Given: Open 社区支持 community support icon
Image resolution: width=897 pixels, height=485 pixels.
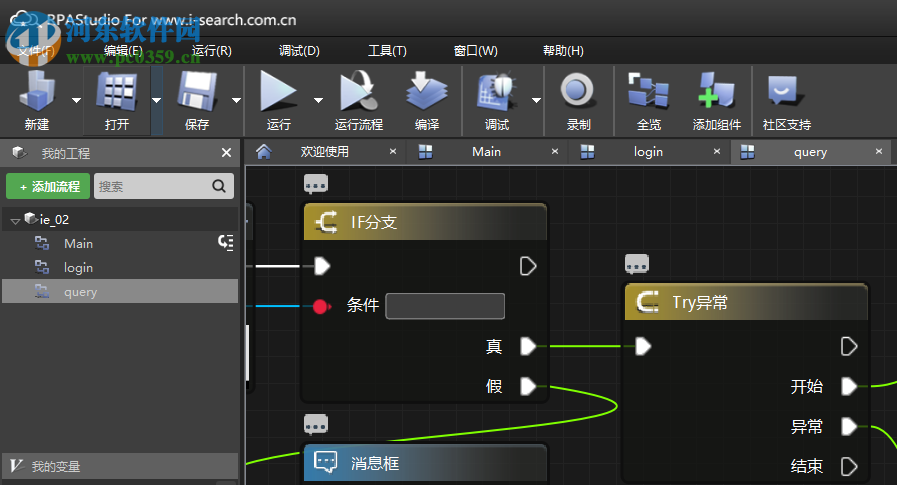Looking at the screenshot, I should (x=785, y=90).
